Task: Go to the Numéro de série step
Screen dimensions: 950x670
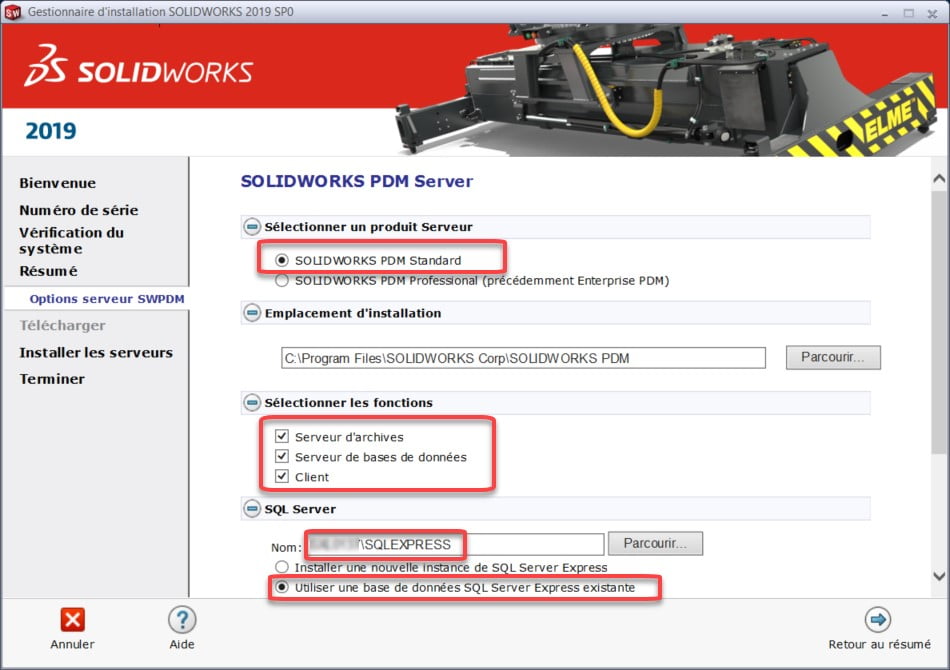Action: point(79,210)
